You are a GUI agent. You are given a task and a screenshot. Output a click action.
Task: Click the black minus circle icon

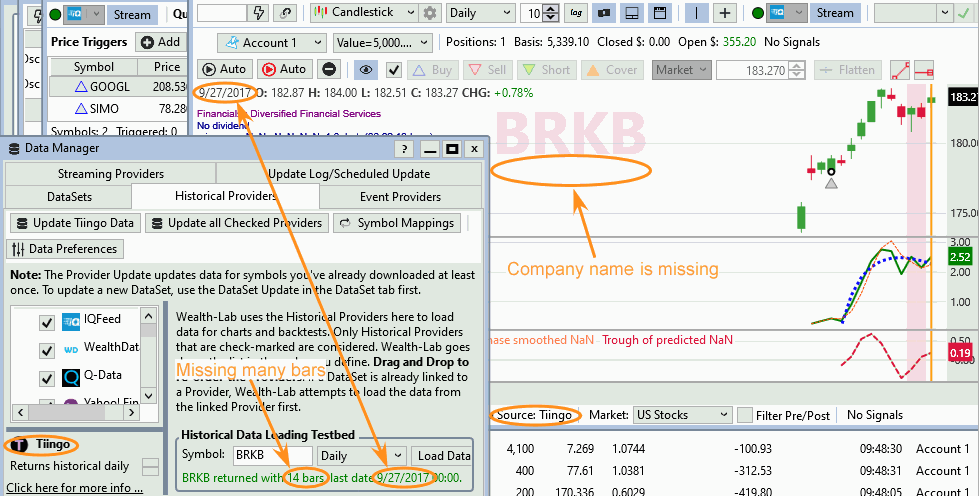(329, 70)
